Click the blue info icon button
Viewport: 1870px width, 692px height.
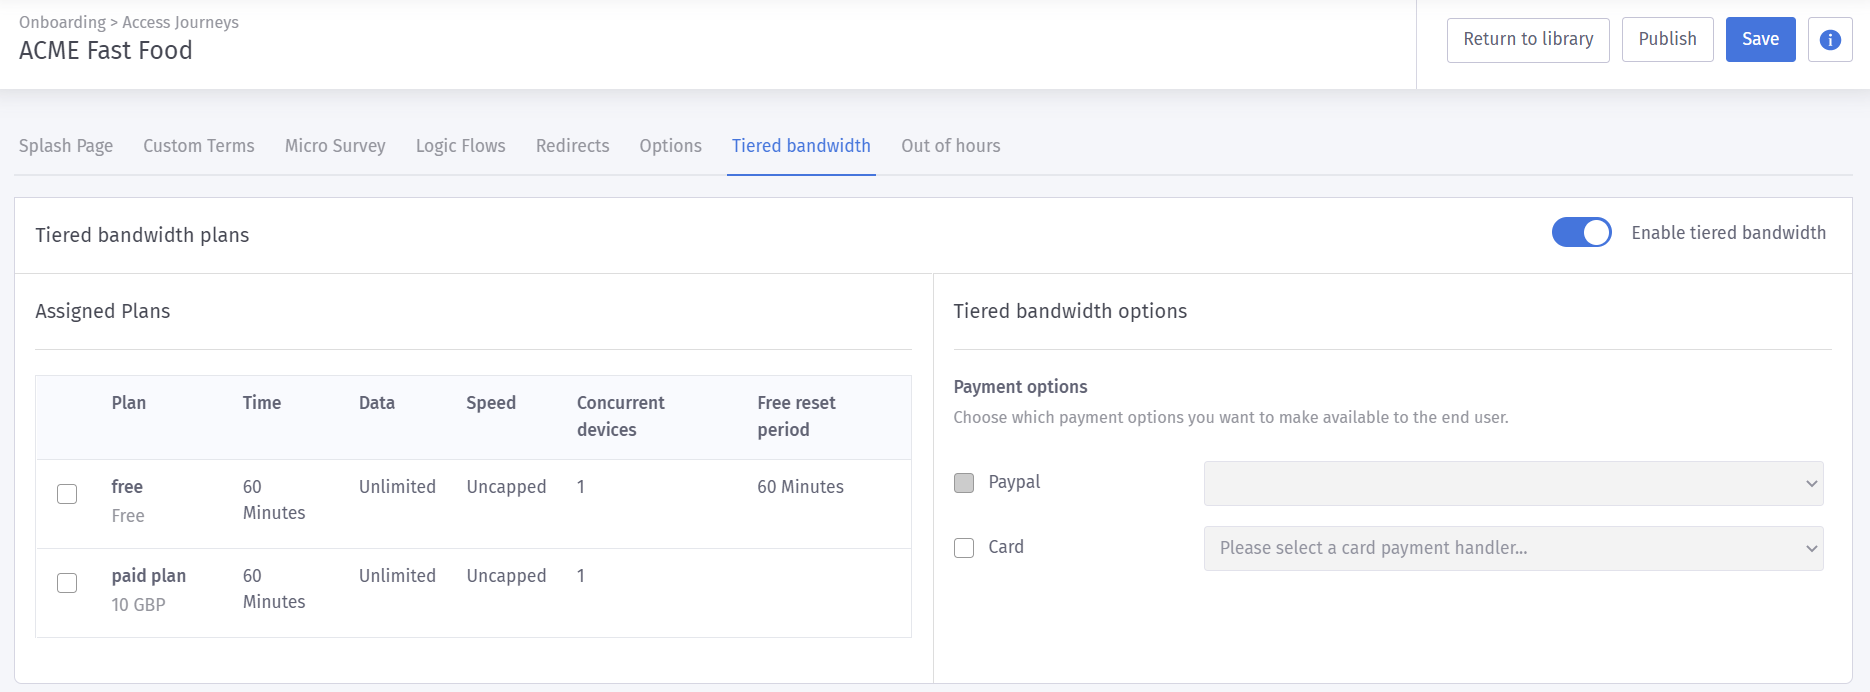(1830, 40)
